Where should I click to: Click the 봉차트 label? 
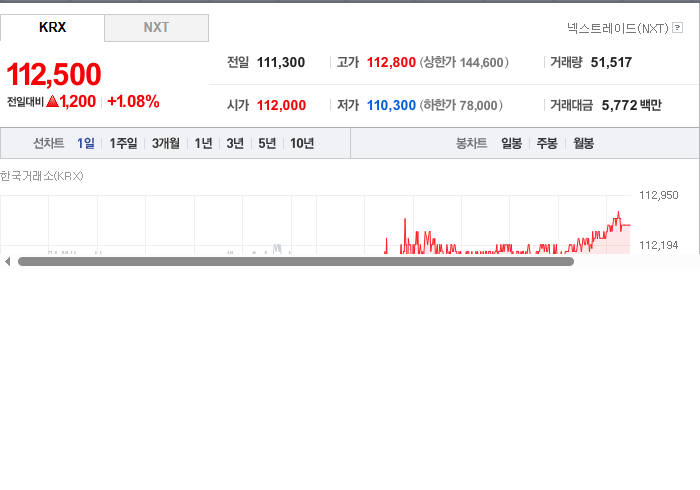471,143
